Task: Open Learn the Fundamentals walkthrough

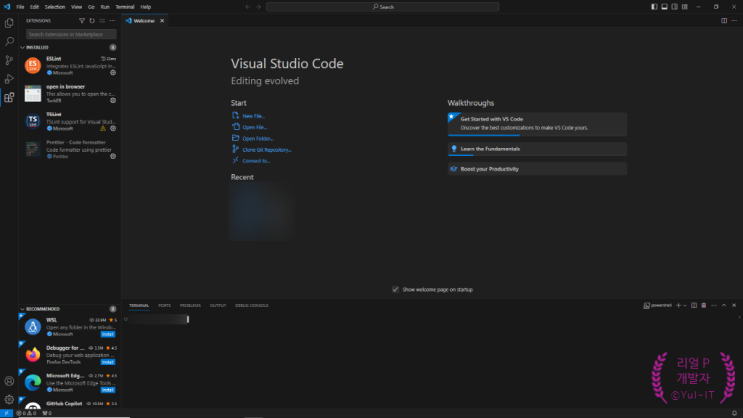Action: [x=537, y=149]
